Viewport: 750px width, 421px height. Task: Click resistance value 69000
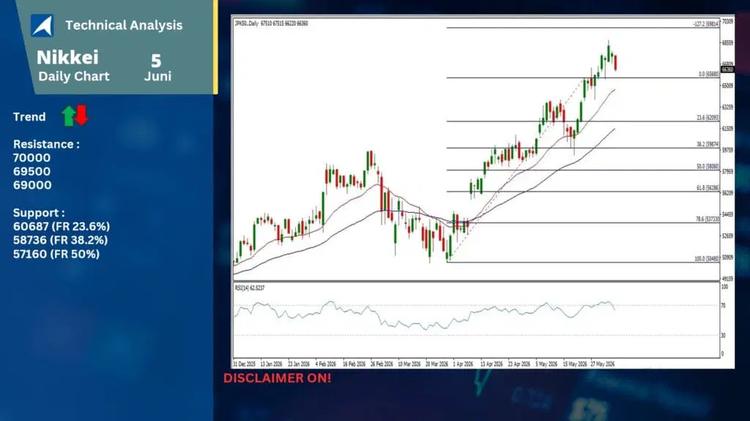coord(32,185)
